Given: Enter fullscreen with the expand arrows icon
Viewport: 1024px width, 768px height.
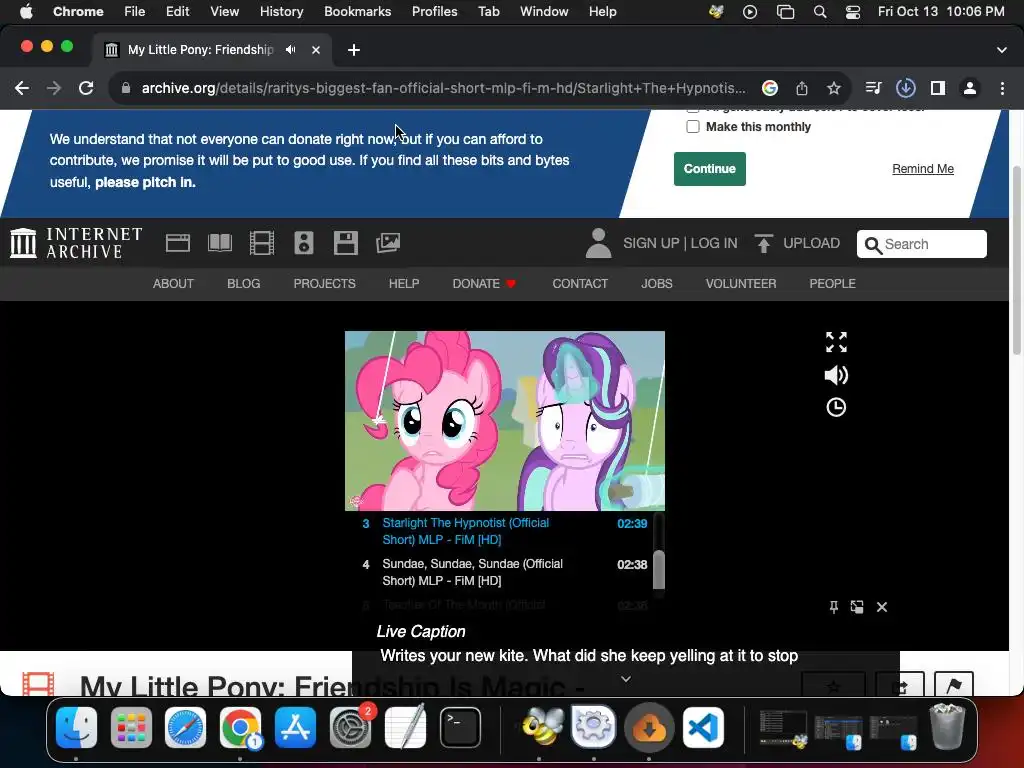Looking at the screenshot, I should click(x=836, y=342).
